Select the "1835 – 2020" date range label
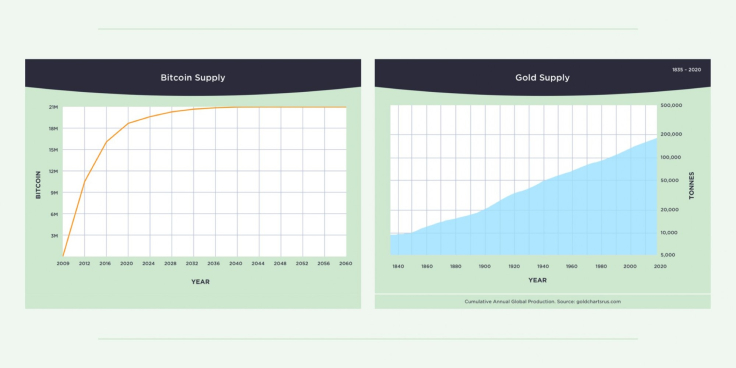Image resolution: width=736 pixels, height=368 pixels. (686, 70)
